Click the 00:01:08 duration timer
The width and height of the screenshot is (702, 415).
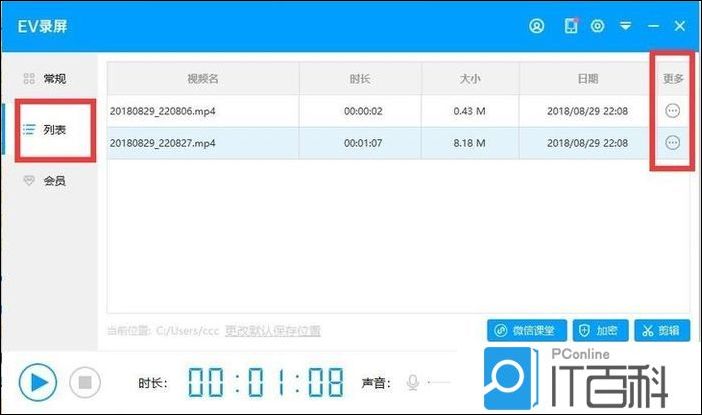(266, 382)
